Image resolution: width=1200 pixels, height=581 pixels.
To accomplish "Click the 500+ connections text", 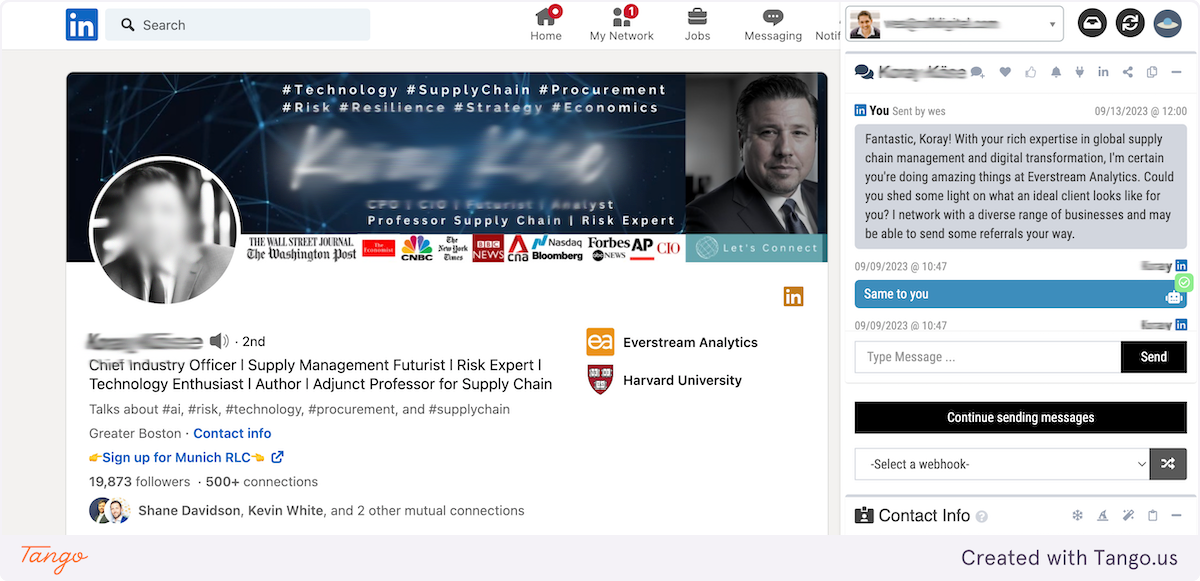I will pos(262,482).
